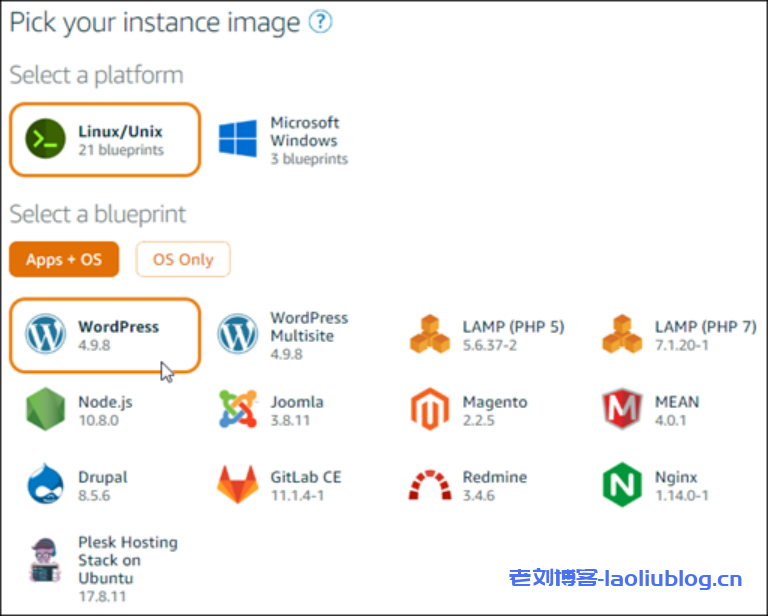Viewport: 768px width, 616px height.
Task: Choose the Redmine logo icon
Action: 429,486
